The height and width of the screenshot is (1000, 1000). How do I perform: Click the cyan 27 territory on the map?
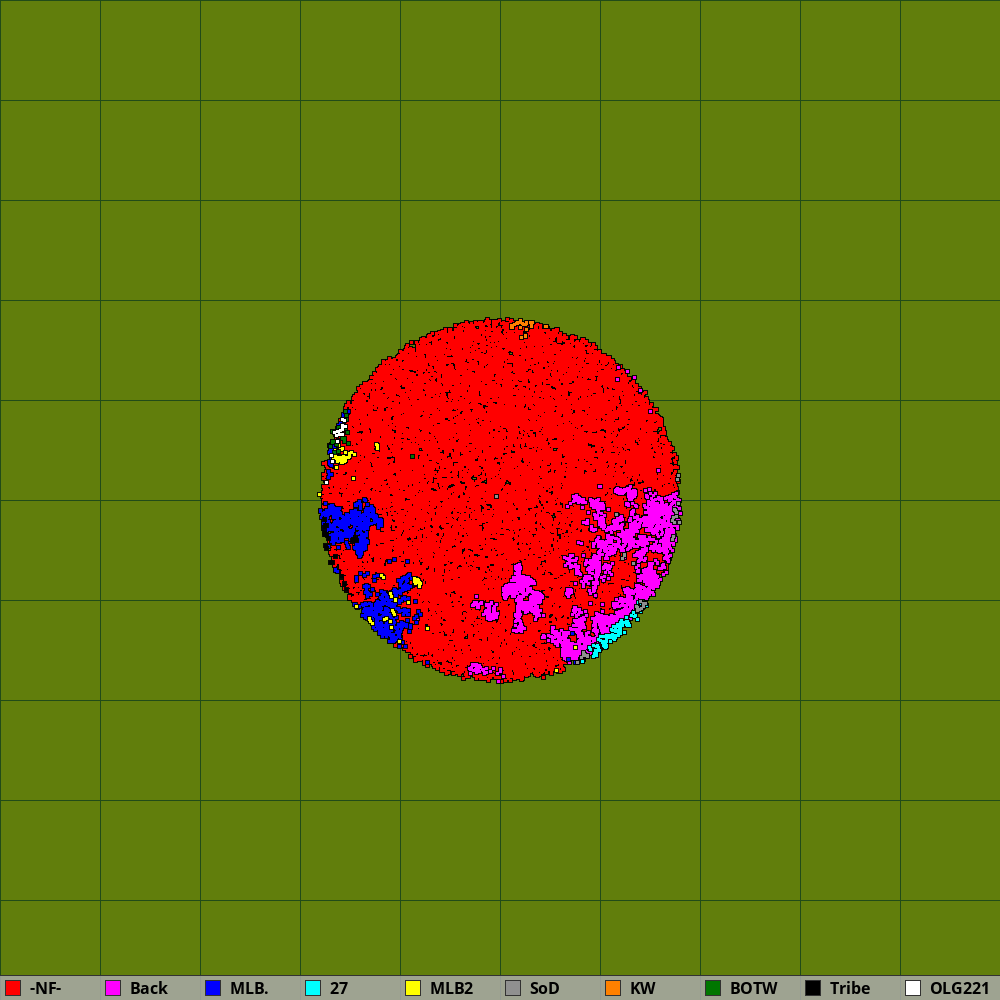612,633
